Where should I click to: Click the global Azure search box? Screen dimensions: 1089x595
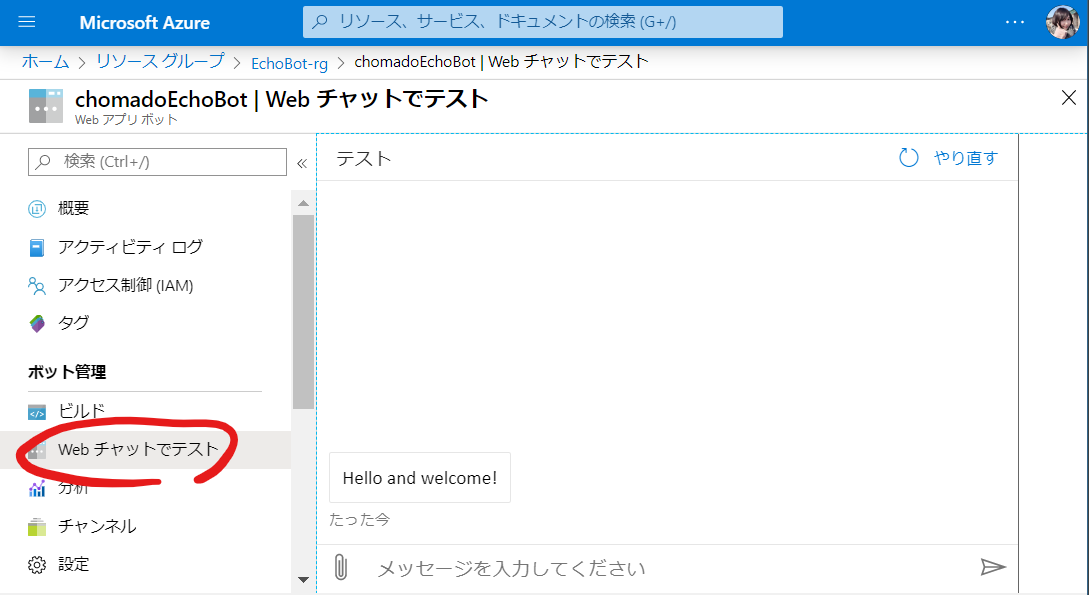[x=543, y=22]
